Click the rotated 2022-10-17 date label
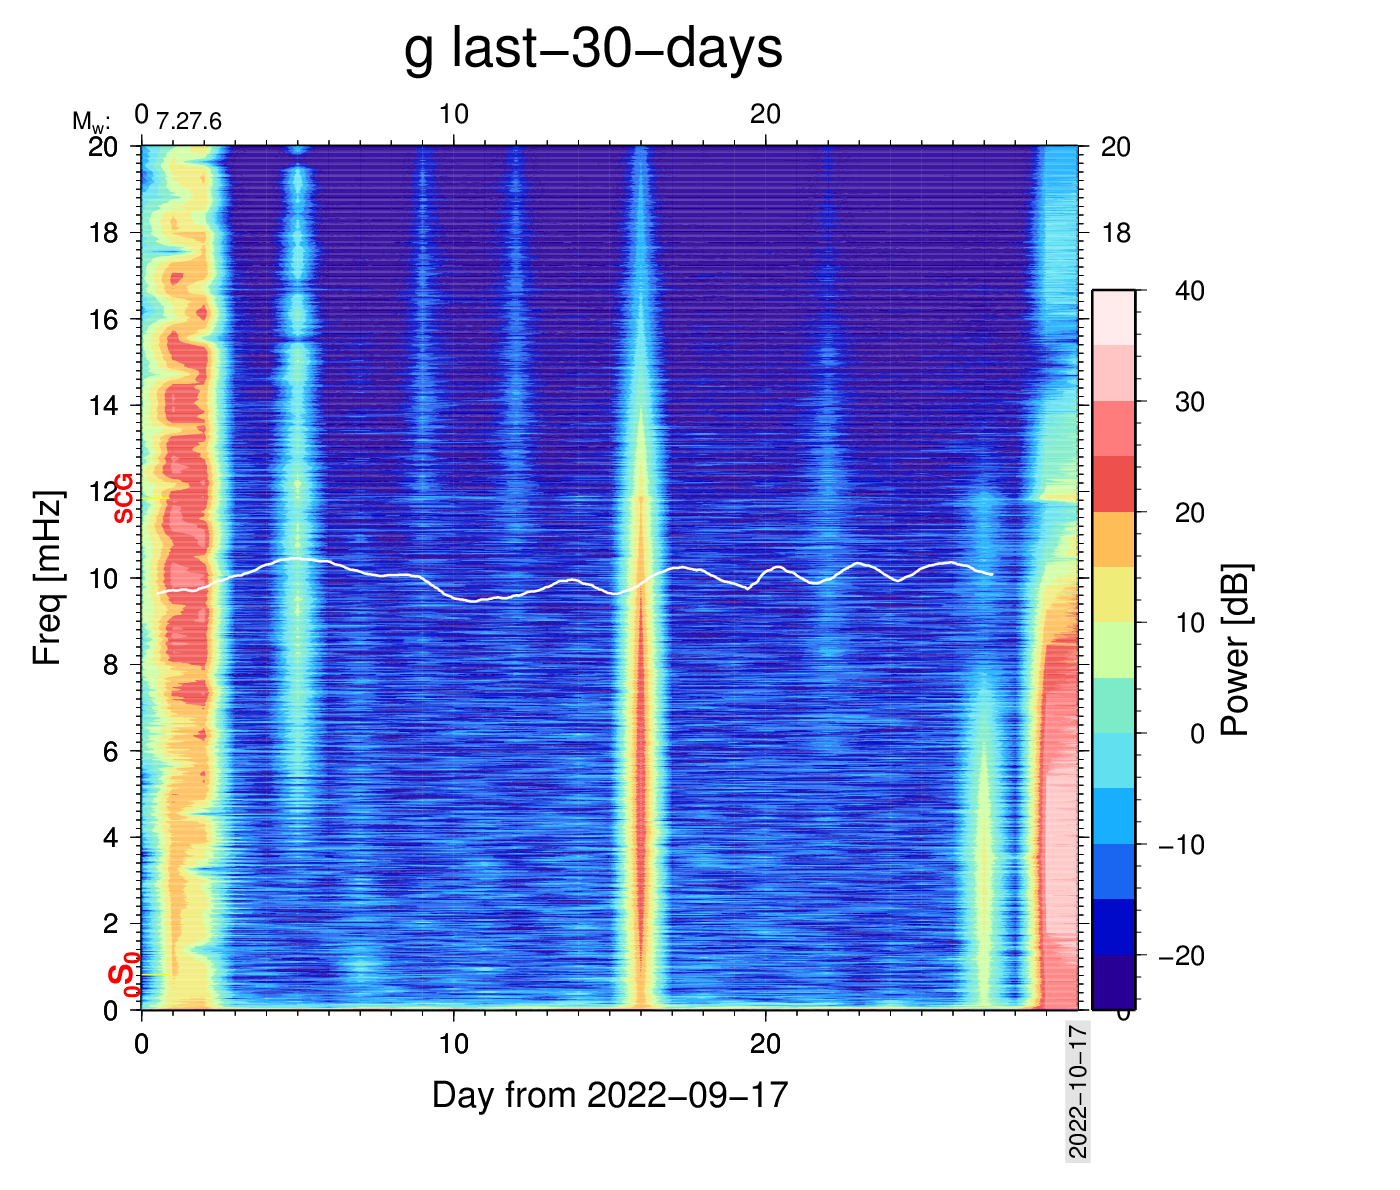The image size is (1400, 1190). (1077, 1090)
